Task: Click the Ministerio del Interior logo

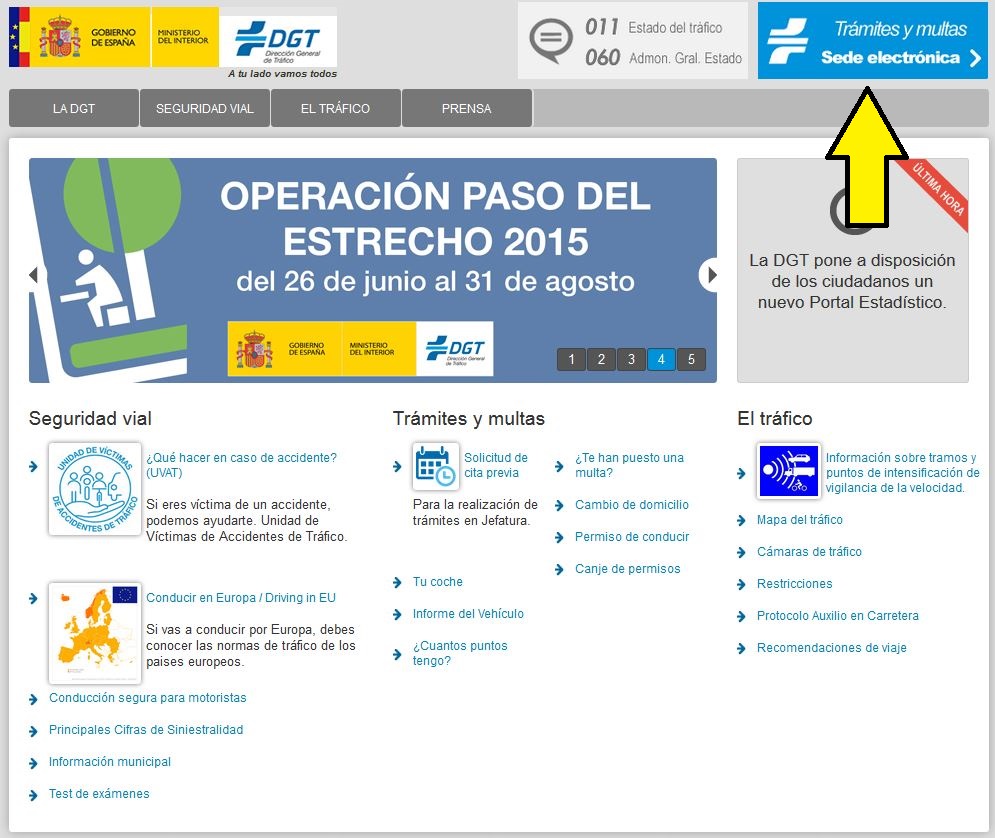Action: click(x=185, y=37)
